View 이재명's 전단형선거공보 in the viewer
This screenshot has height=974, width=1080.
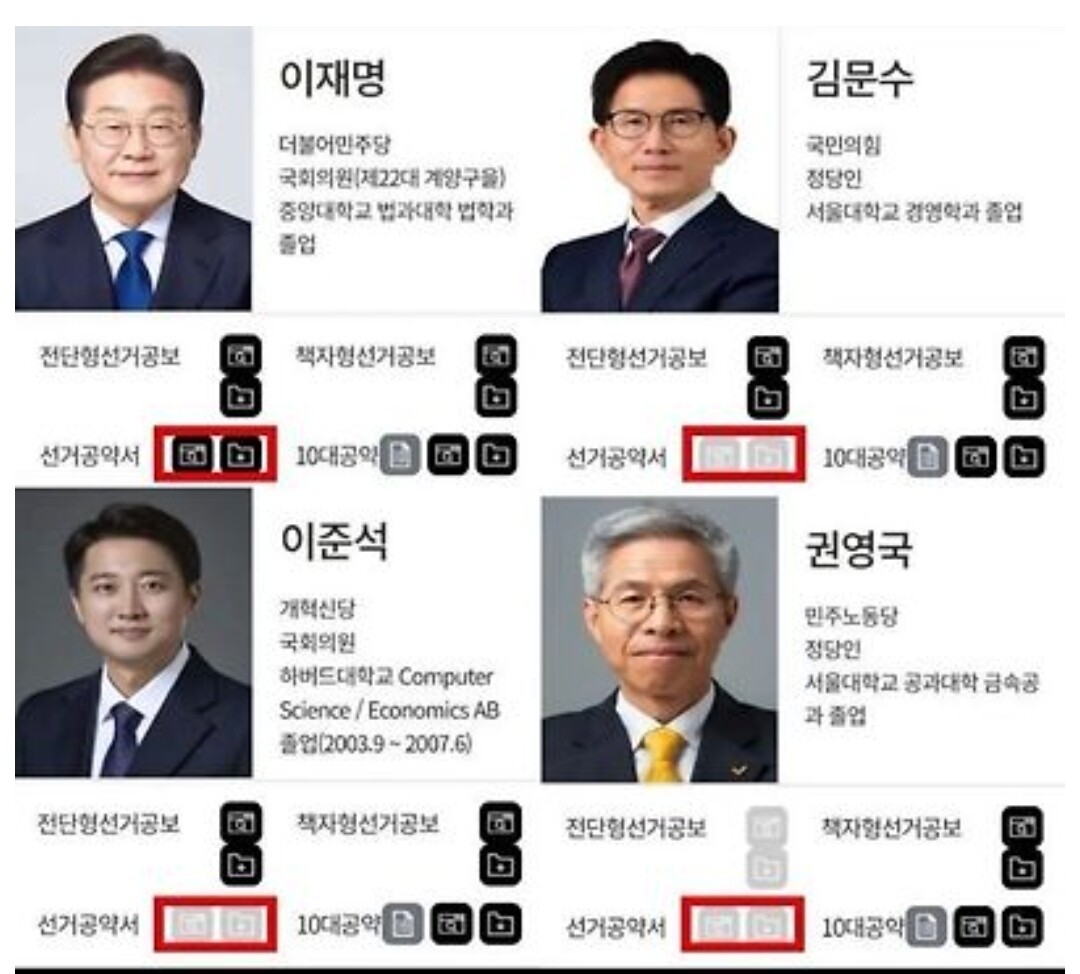(240, 355)
